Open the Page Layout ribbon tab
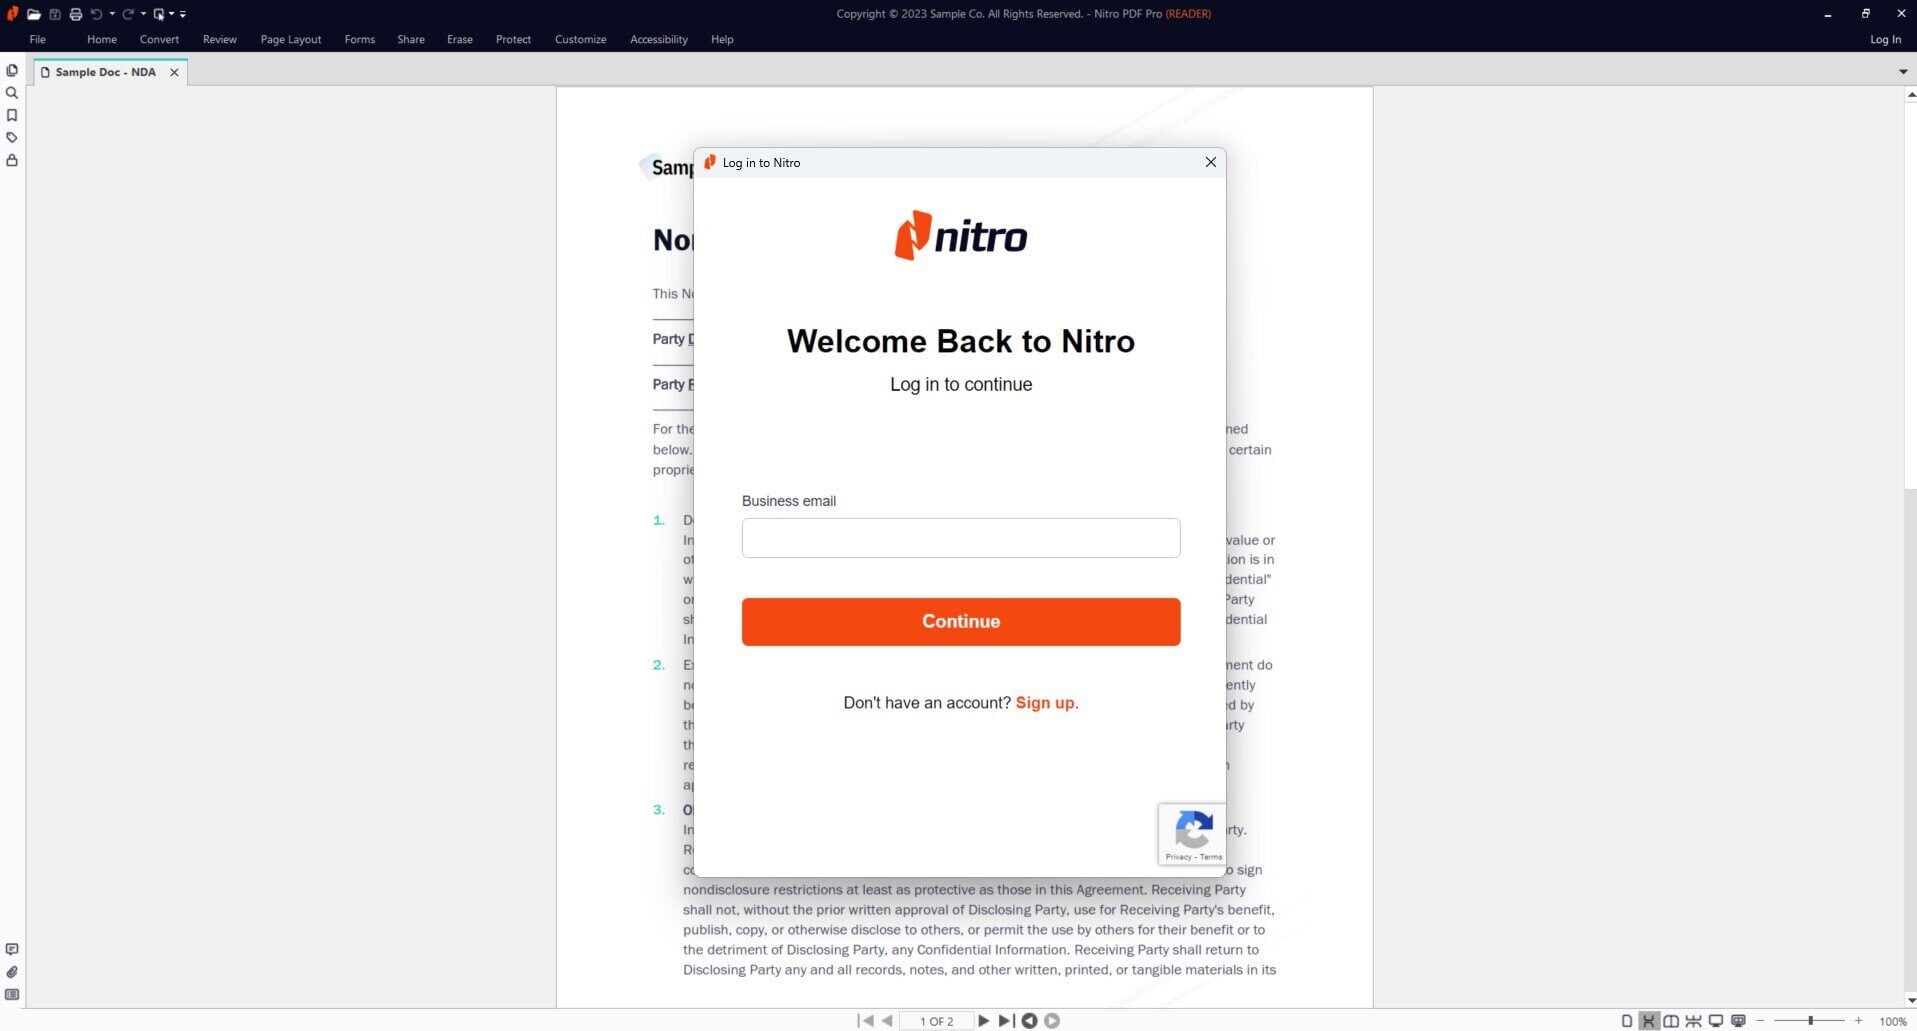This screenshot has height=1031, width=1917. 291,39
